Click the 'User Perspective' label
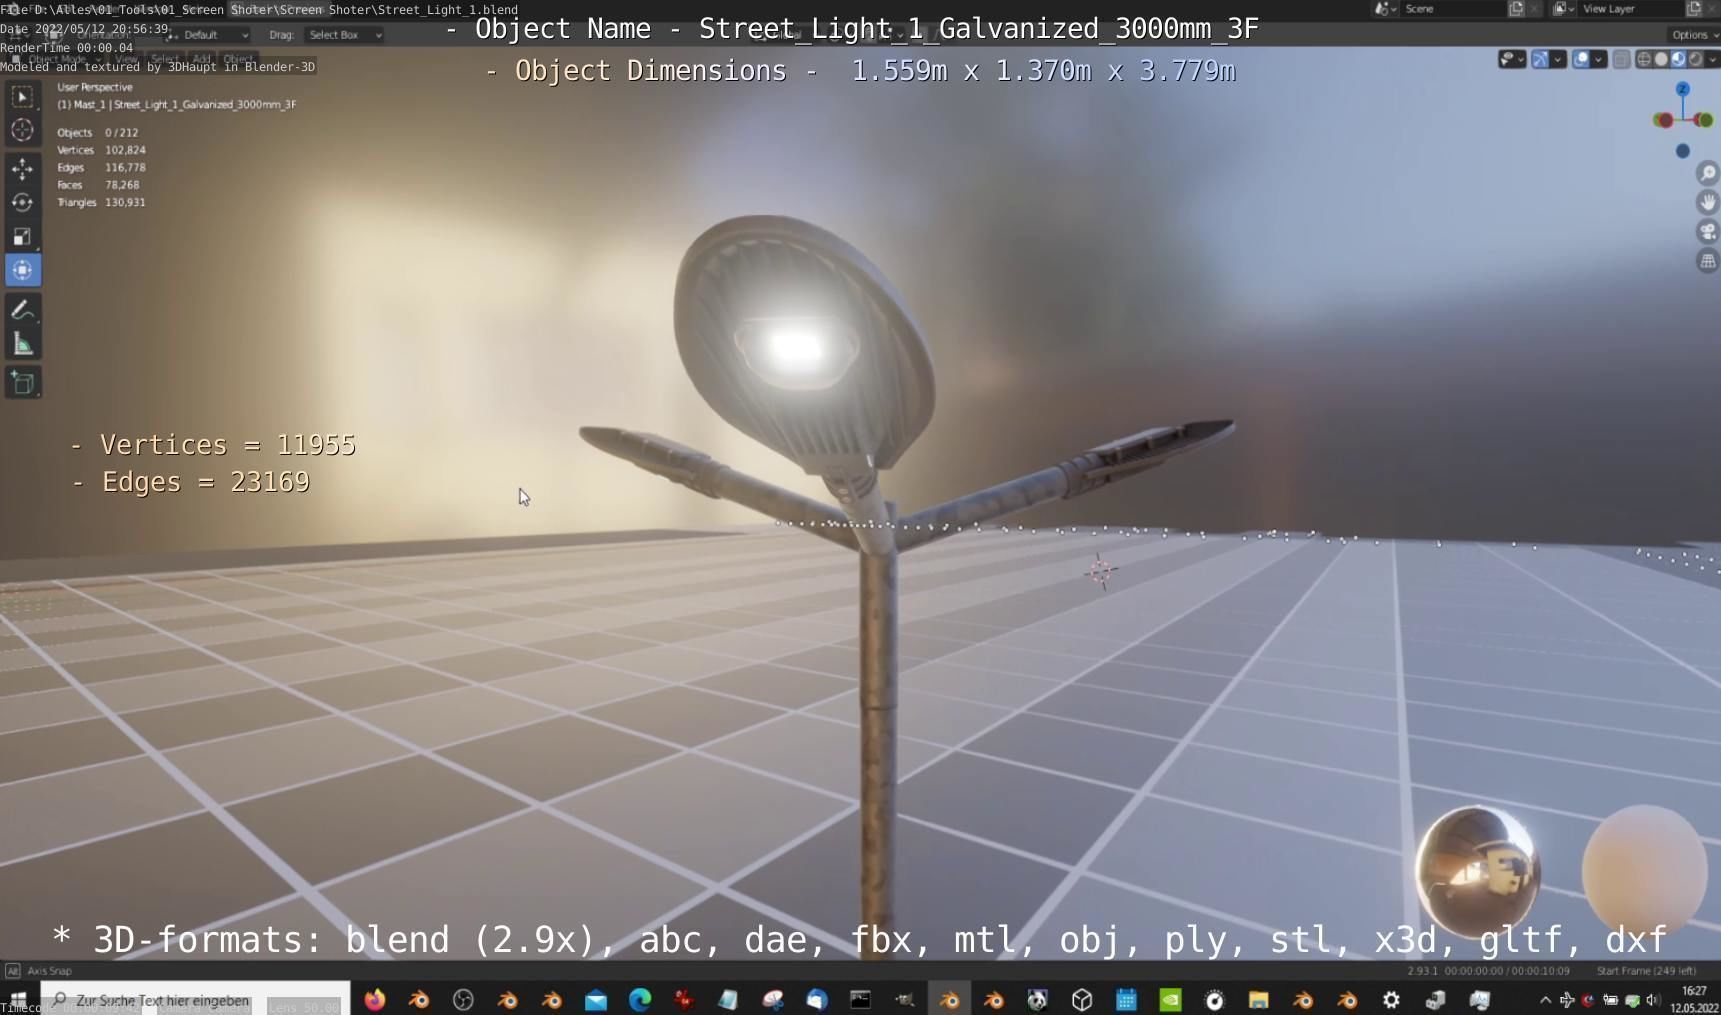1721x1015 pixels. click(x=95, y=87)
